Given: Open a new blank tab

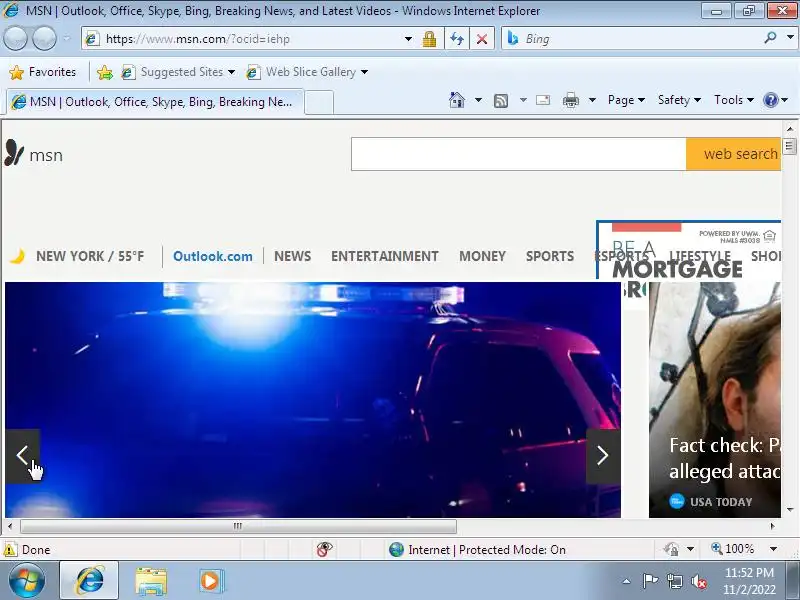Looking at the screenshot, I should (319, 103).
